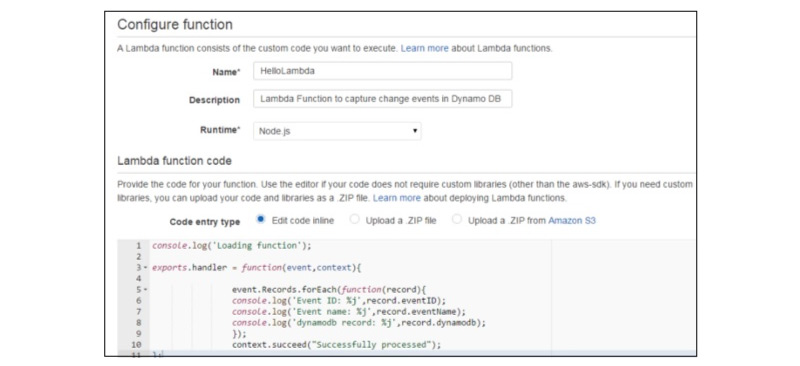Click the context.succeed code line
Viewport: 800px width, 366px height.
[336, 345]
